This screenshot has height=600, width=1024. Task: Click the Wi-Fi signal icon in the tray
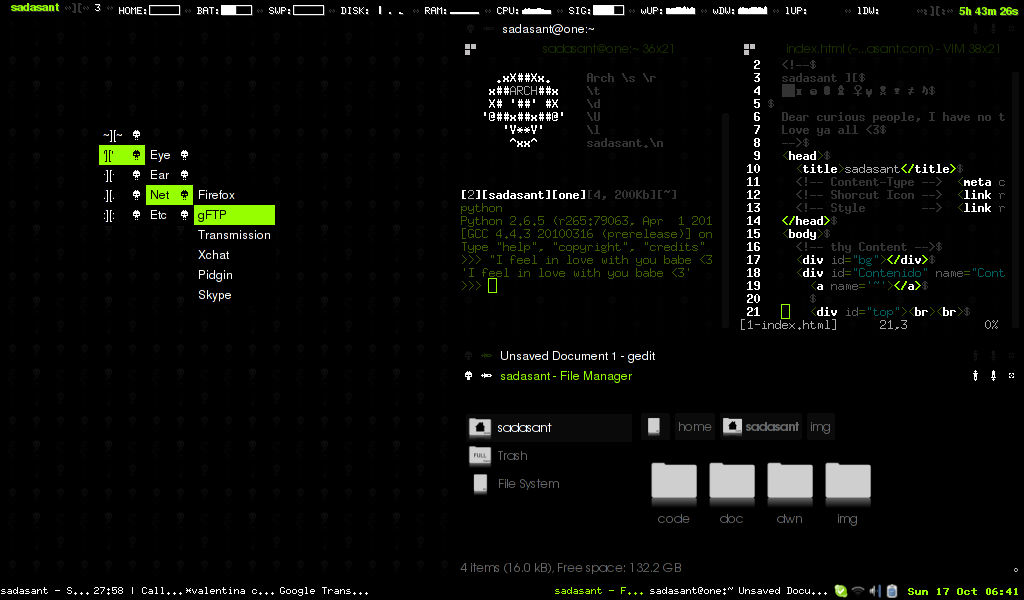[x=858, y=591]
